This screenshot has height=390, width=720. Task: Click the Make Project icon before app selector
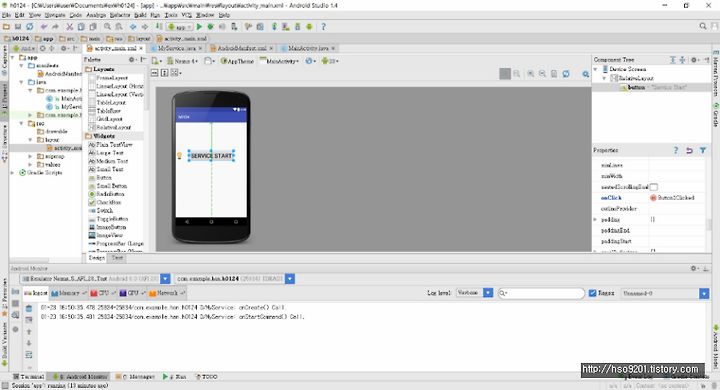[x=159, y=27]
